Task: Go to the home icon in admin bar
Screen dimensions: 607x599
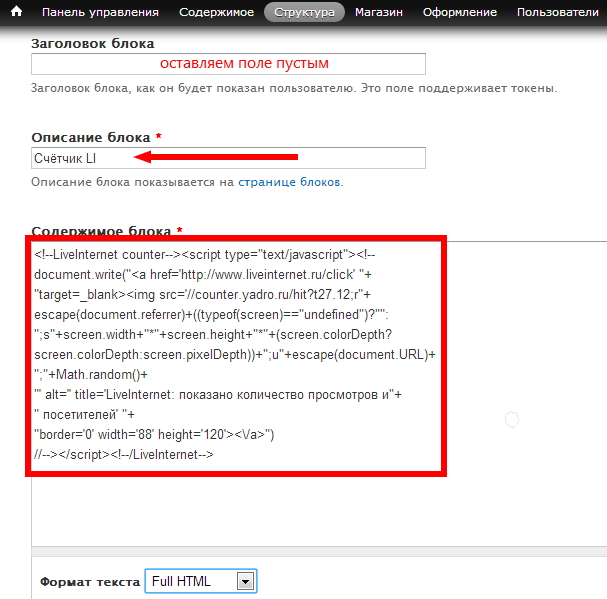Action: coord(16,12)
